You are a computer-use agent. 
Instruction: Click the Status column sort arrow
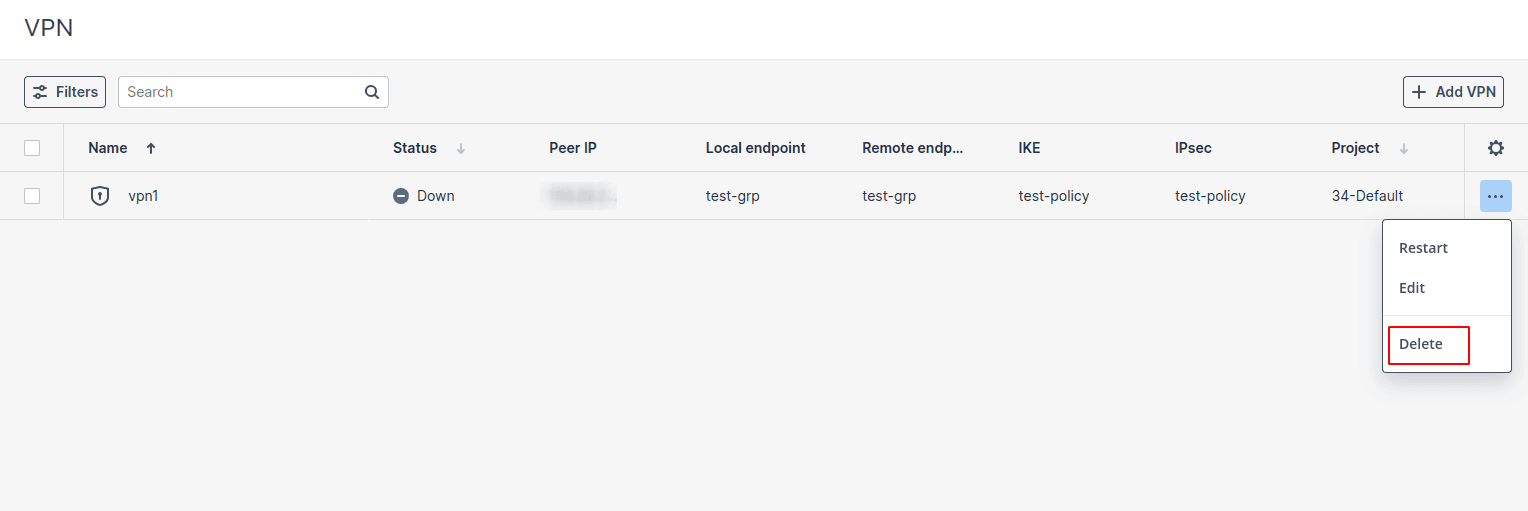pyautogui.click(x=461, y=149)
